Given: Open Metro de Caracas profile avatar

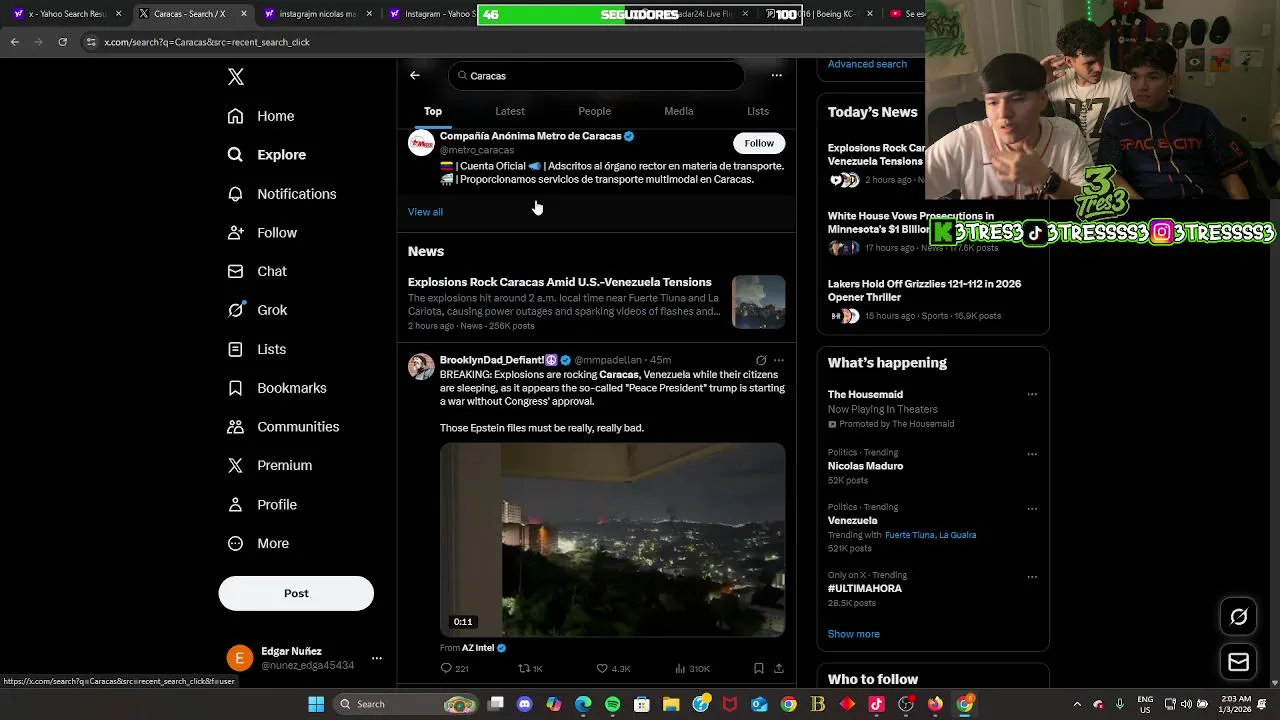Looking at the screenshot, I should [x=421, y=142].
